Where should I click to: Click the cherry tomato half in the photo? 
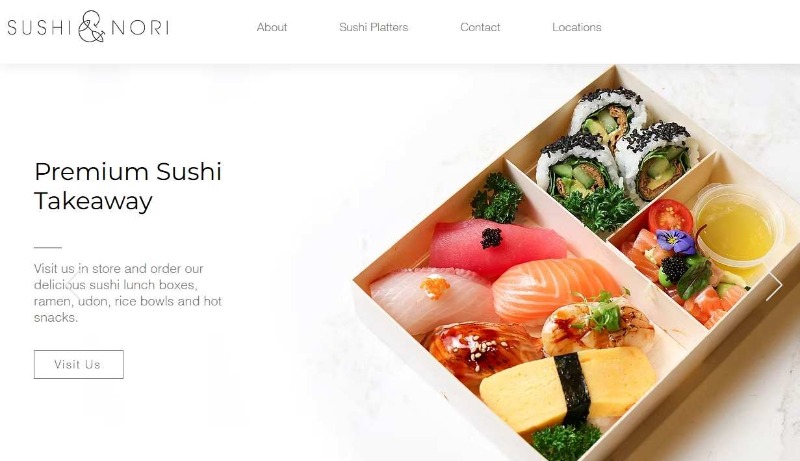click(670, 216)
